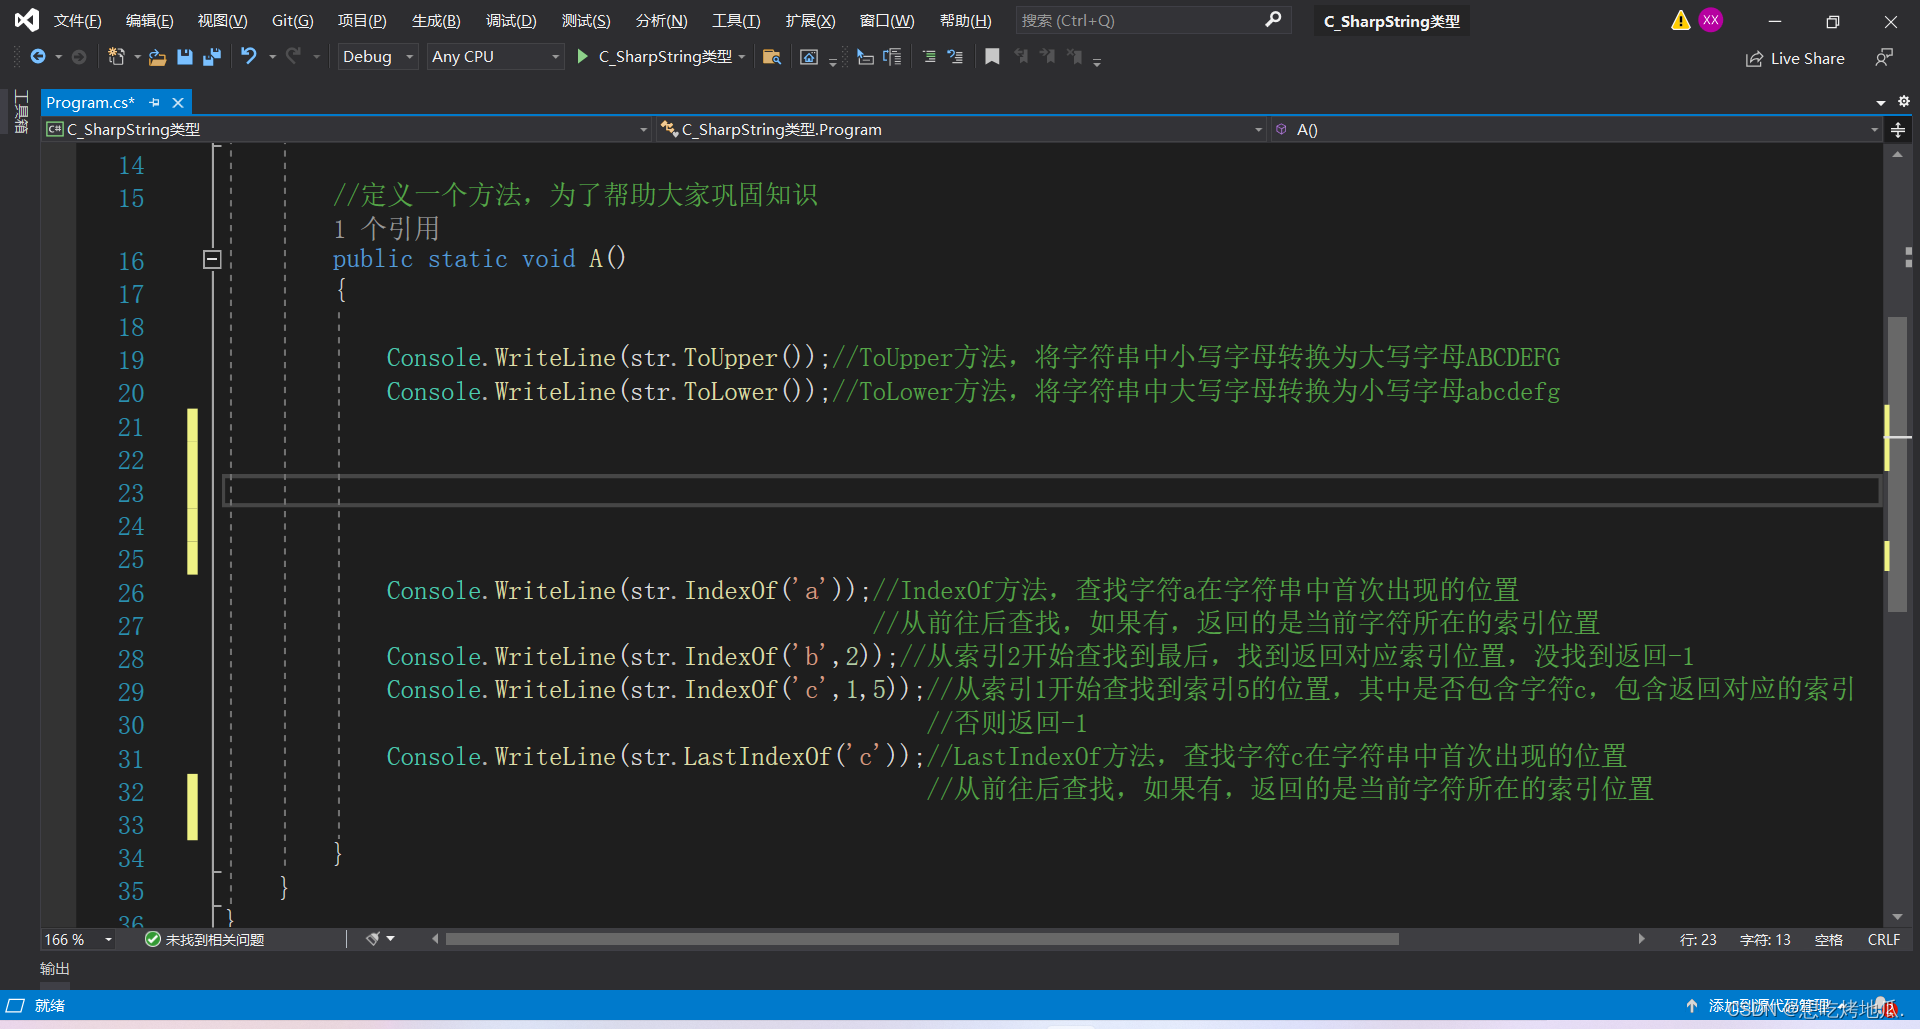
Task: Open the Send Feedback icon
Action: (x=1885, y=57)
